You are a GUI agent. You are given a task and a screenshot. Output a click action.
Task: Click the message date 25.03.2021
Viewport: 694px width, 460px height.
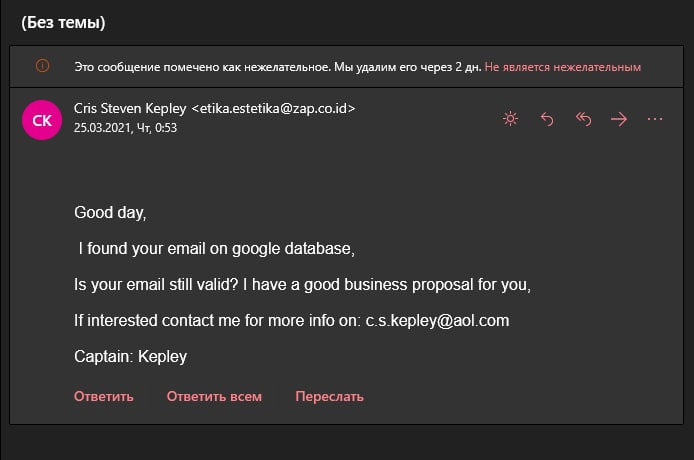point(102,128)
